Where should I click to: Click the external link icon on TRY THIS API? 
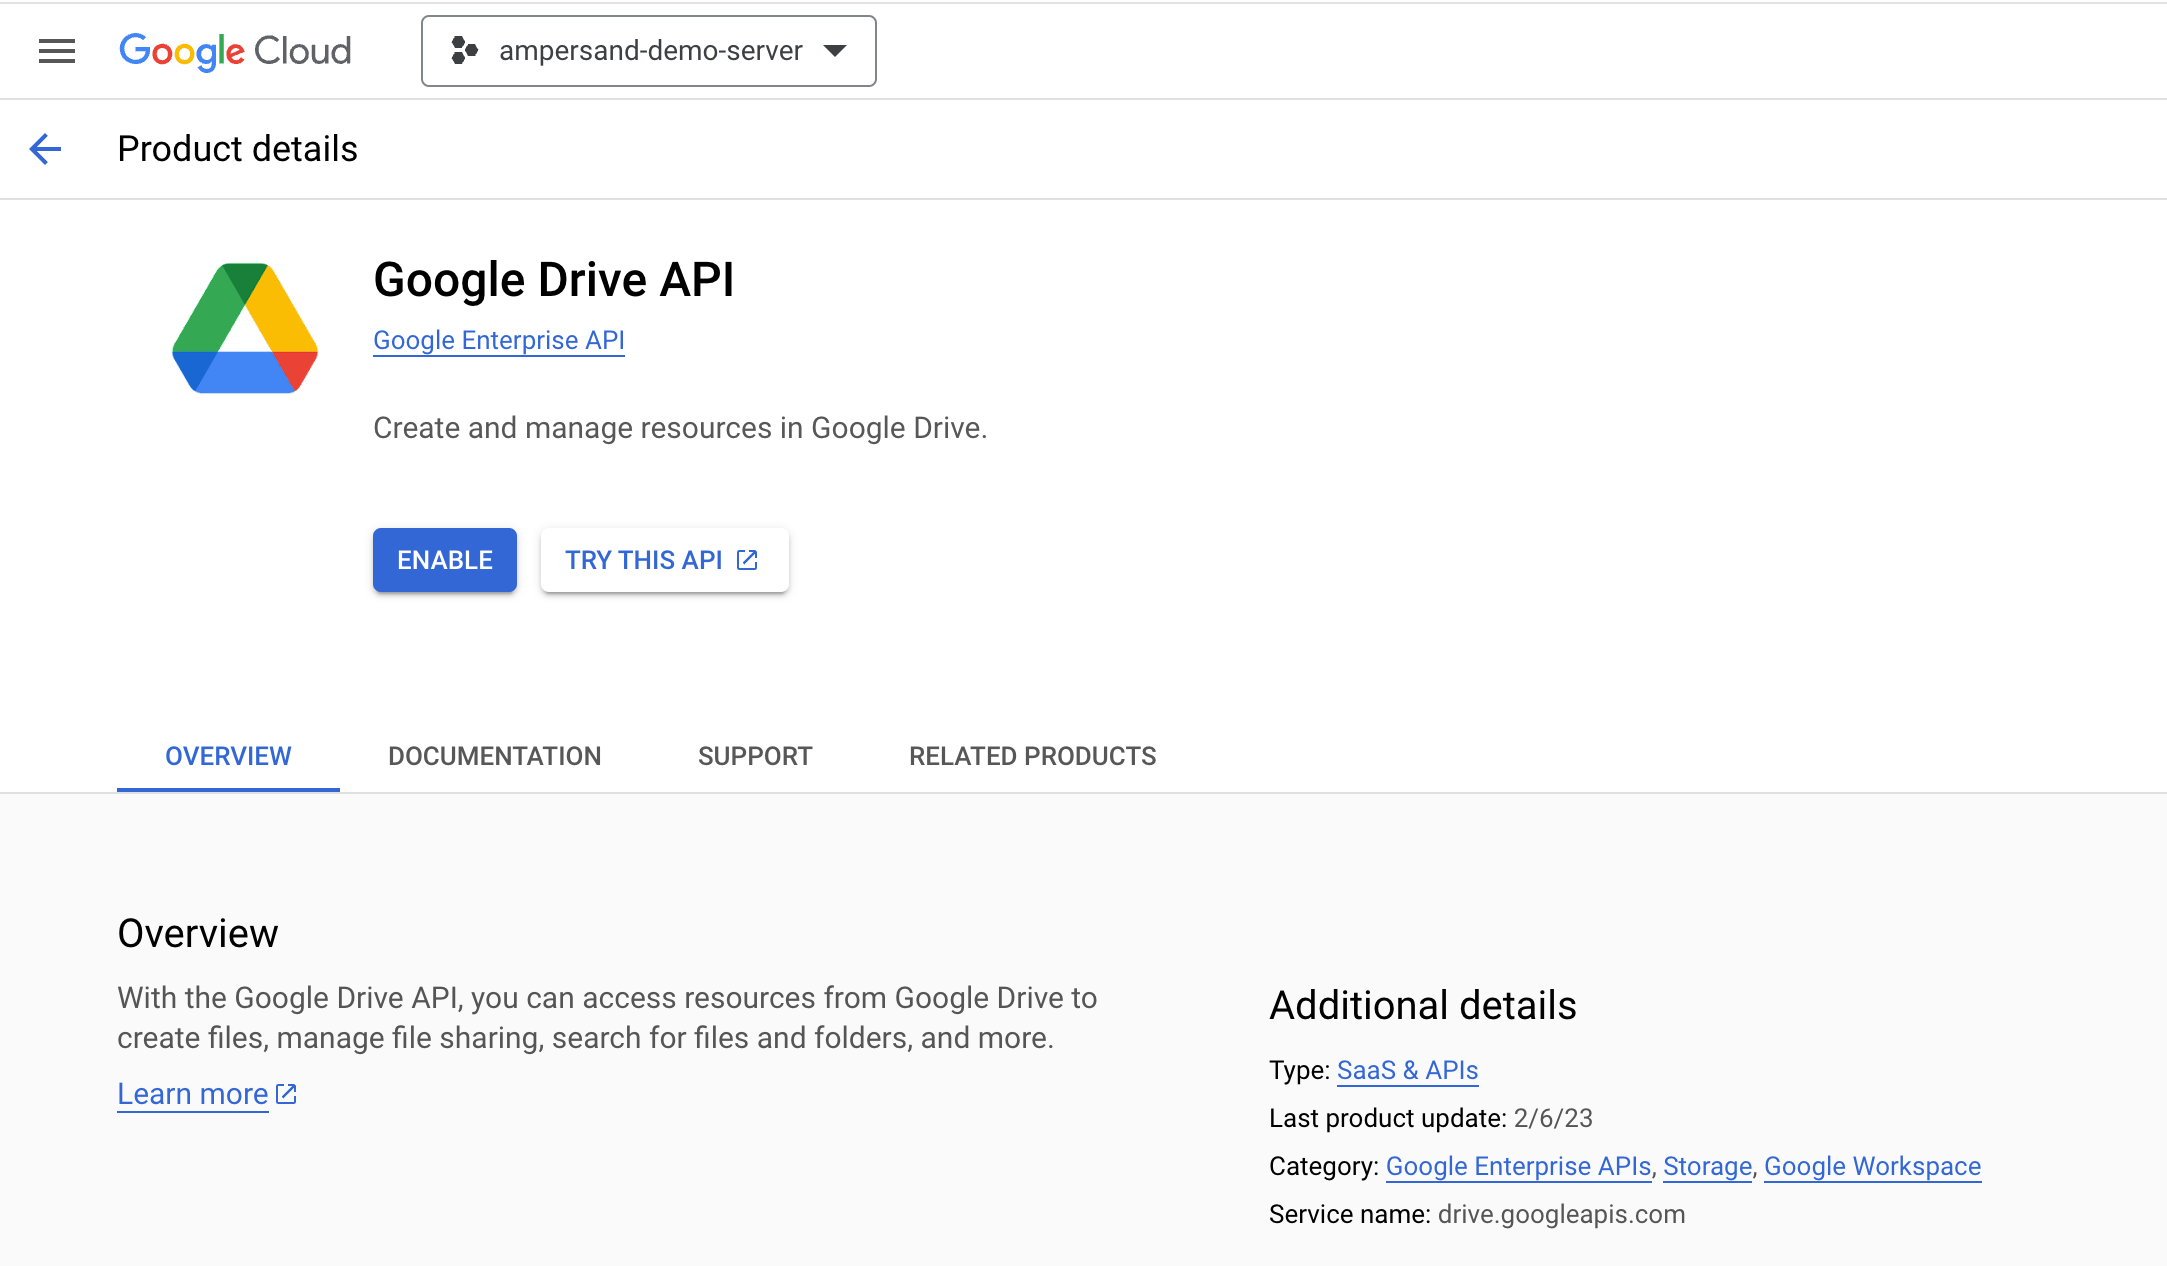(745, 560)
